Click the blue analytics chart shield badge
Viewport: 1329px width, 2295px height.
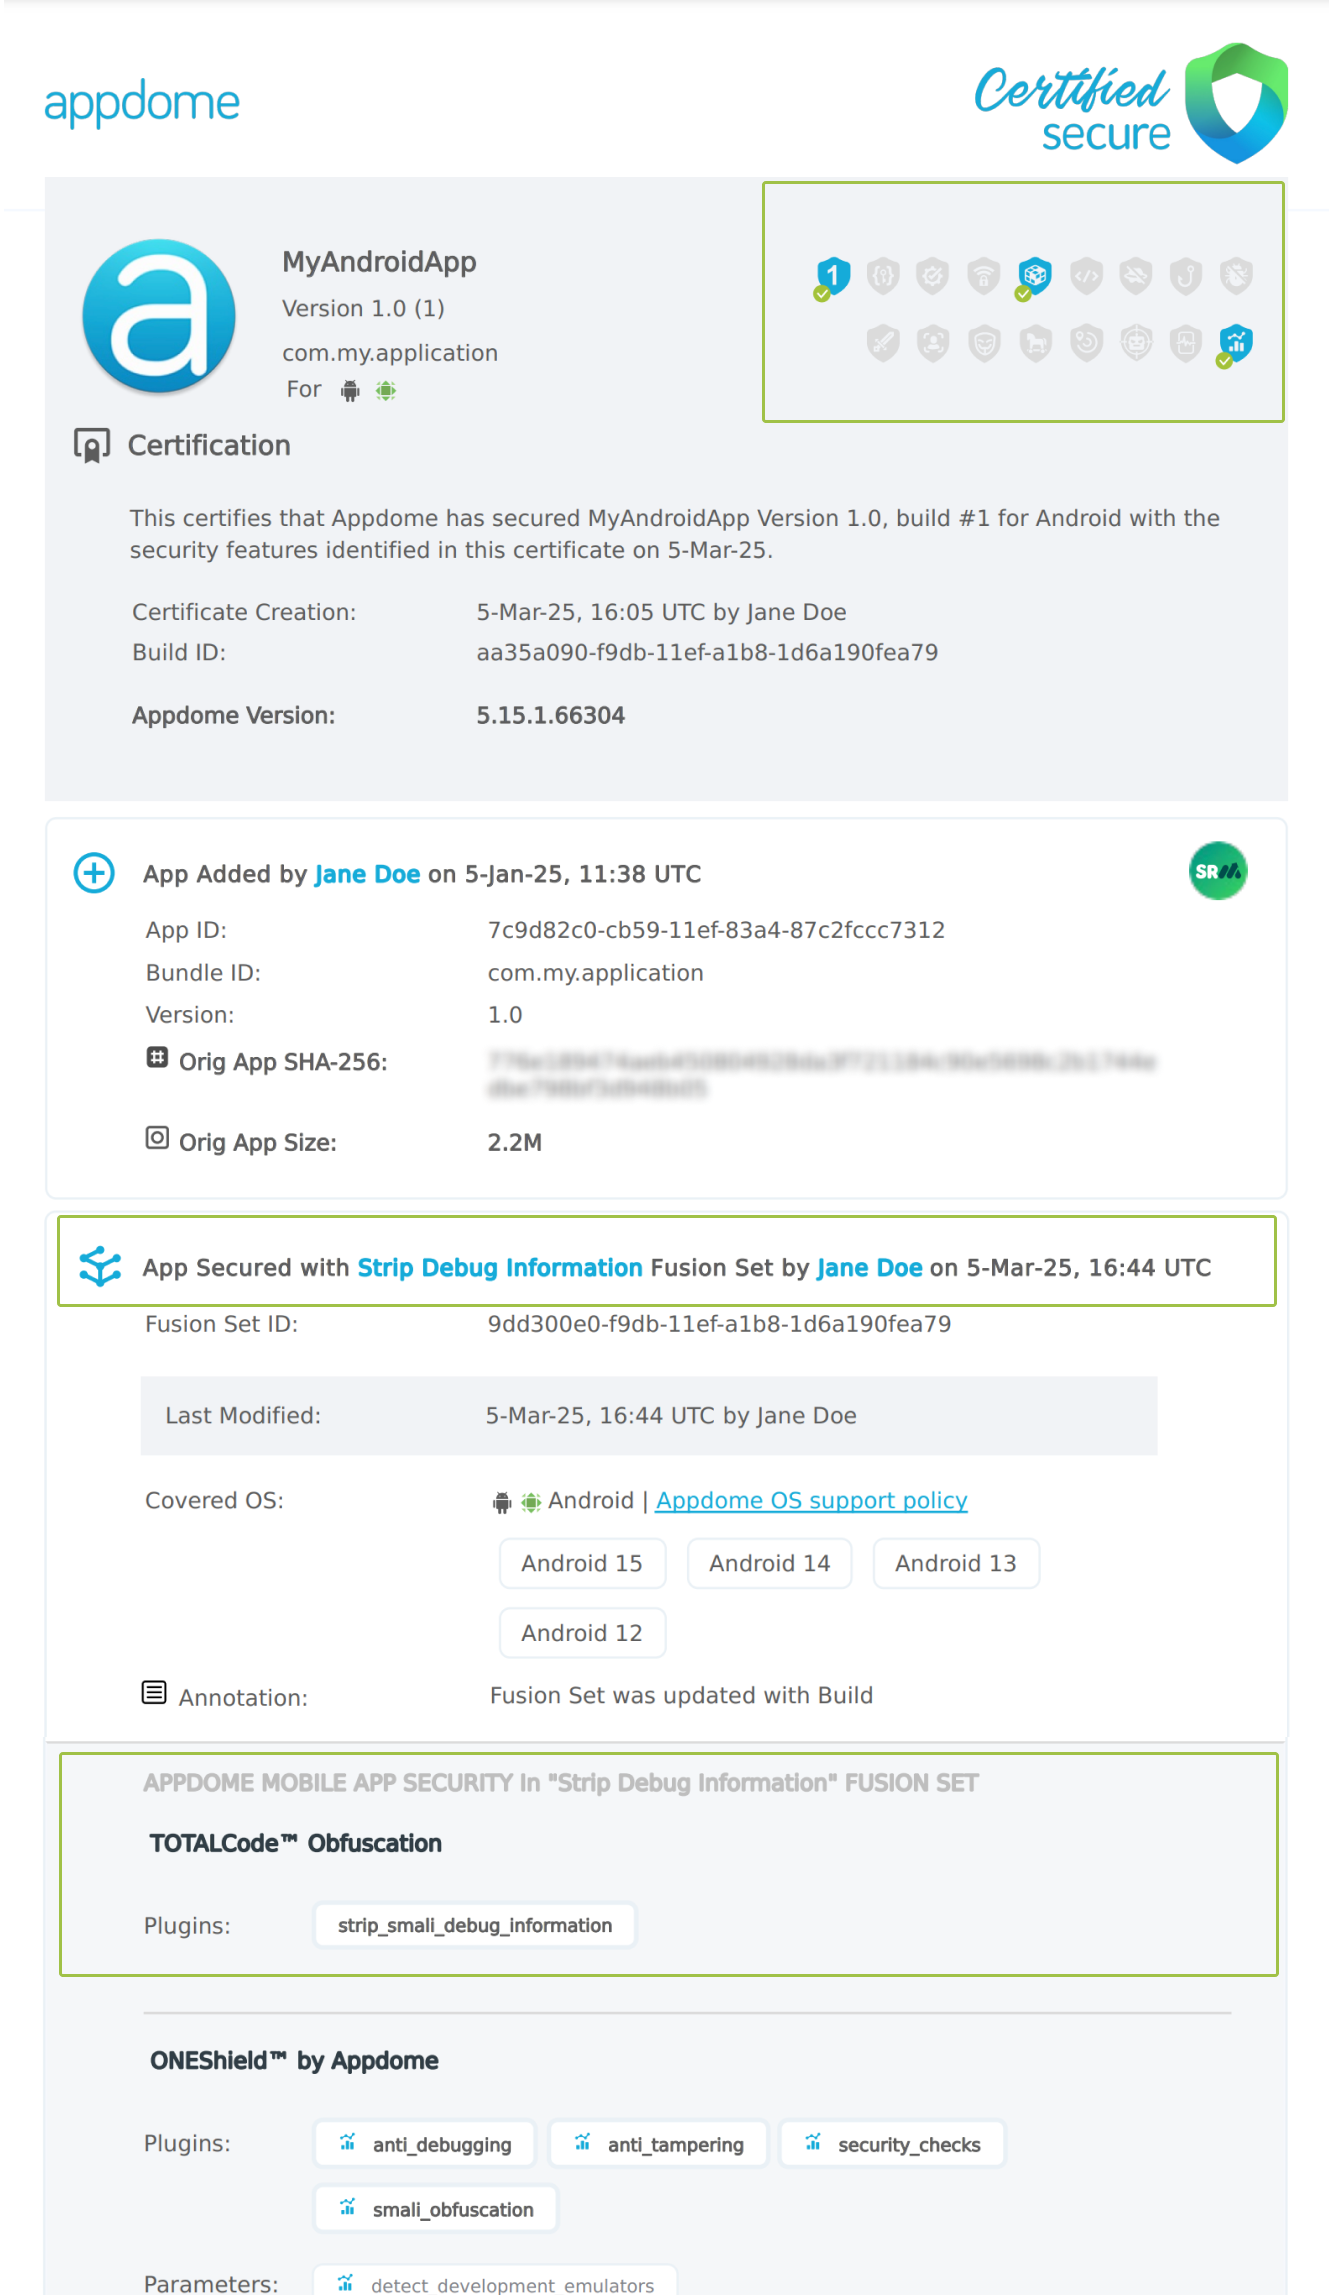[1236, 343]
